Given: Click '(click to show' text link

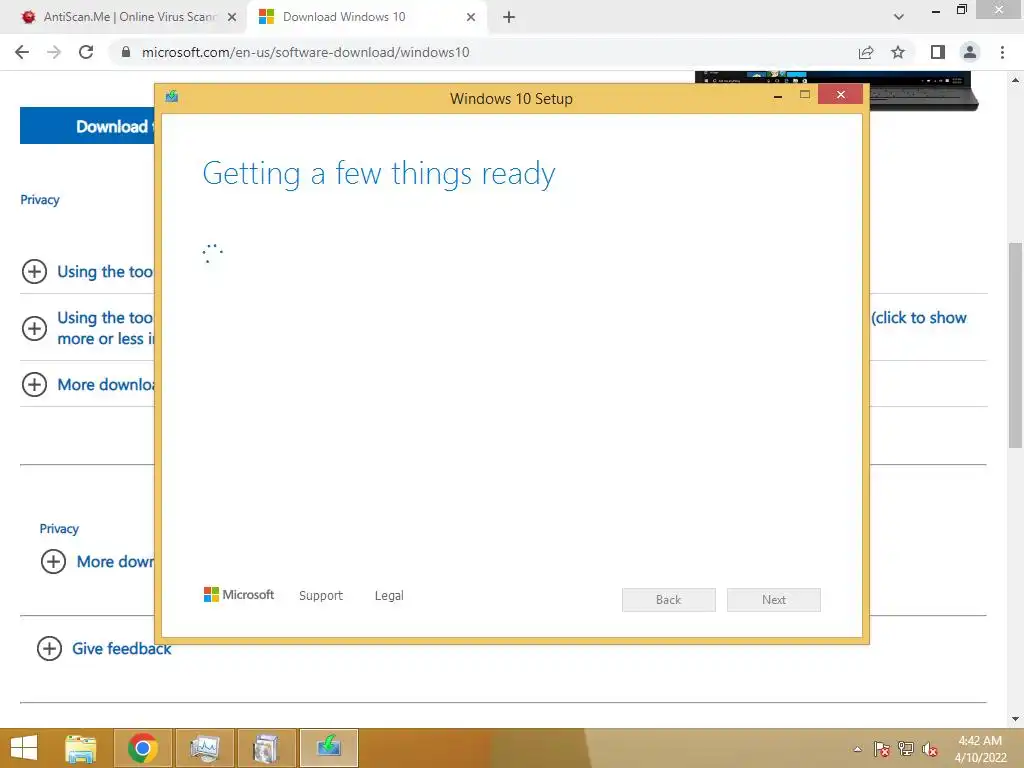Looking at the screenshot, I should tap(919, 318).
